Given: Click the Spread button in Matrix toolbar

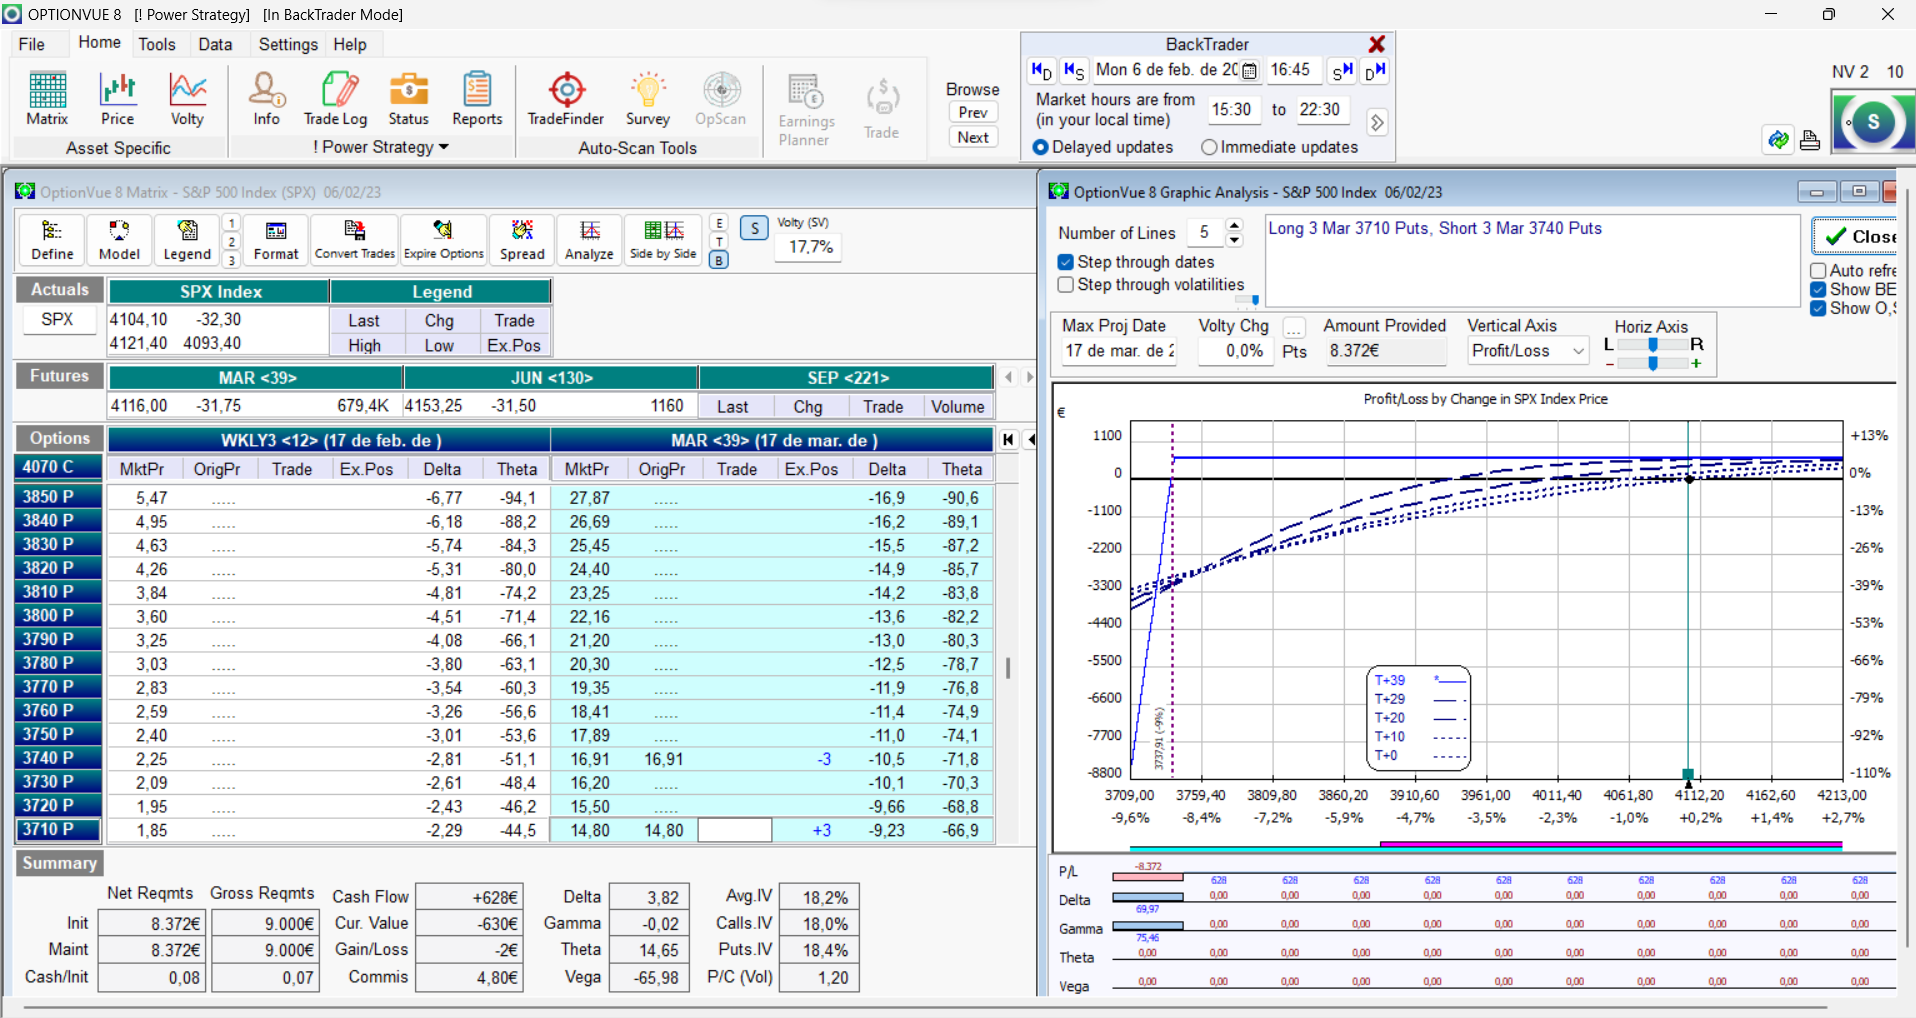Looking at the screenshot, I should tap(522, 241).
